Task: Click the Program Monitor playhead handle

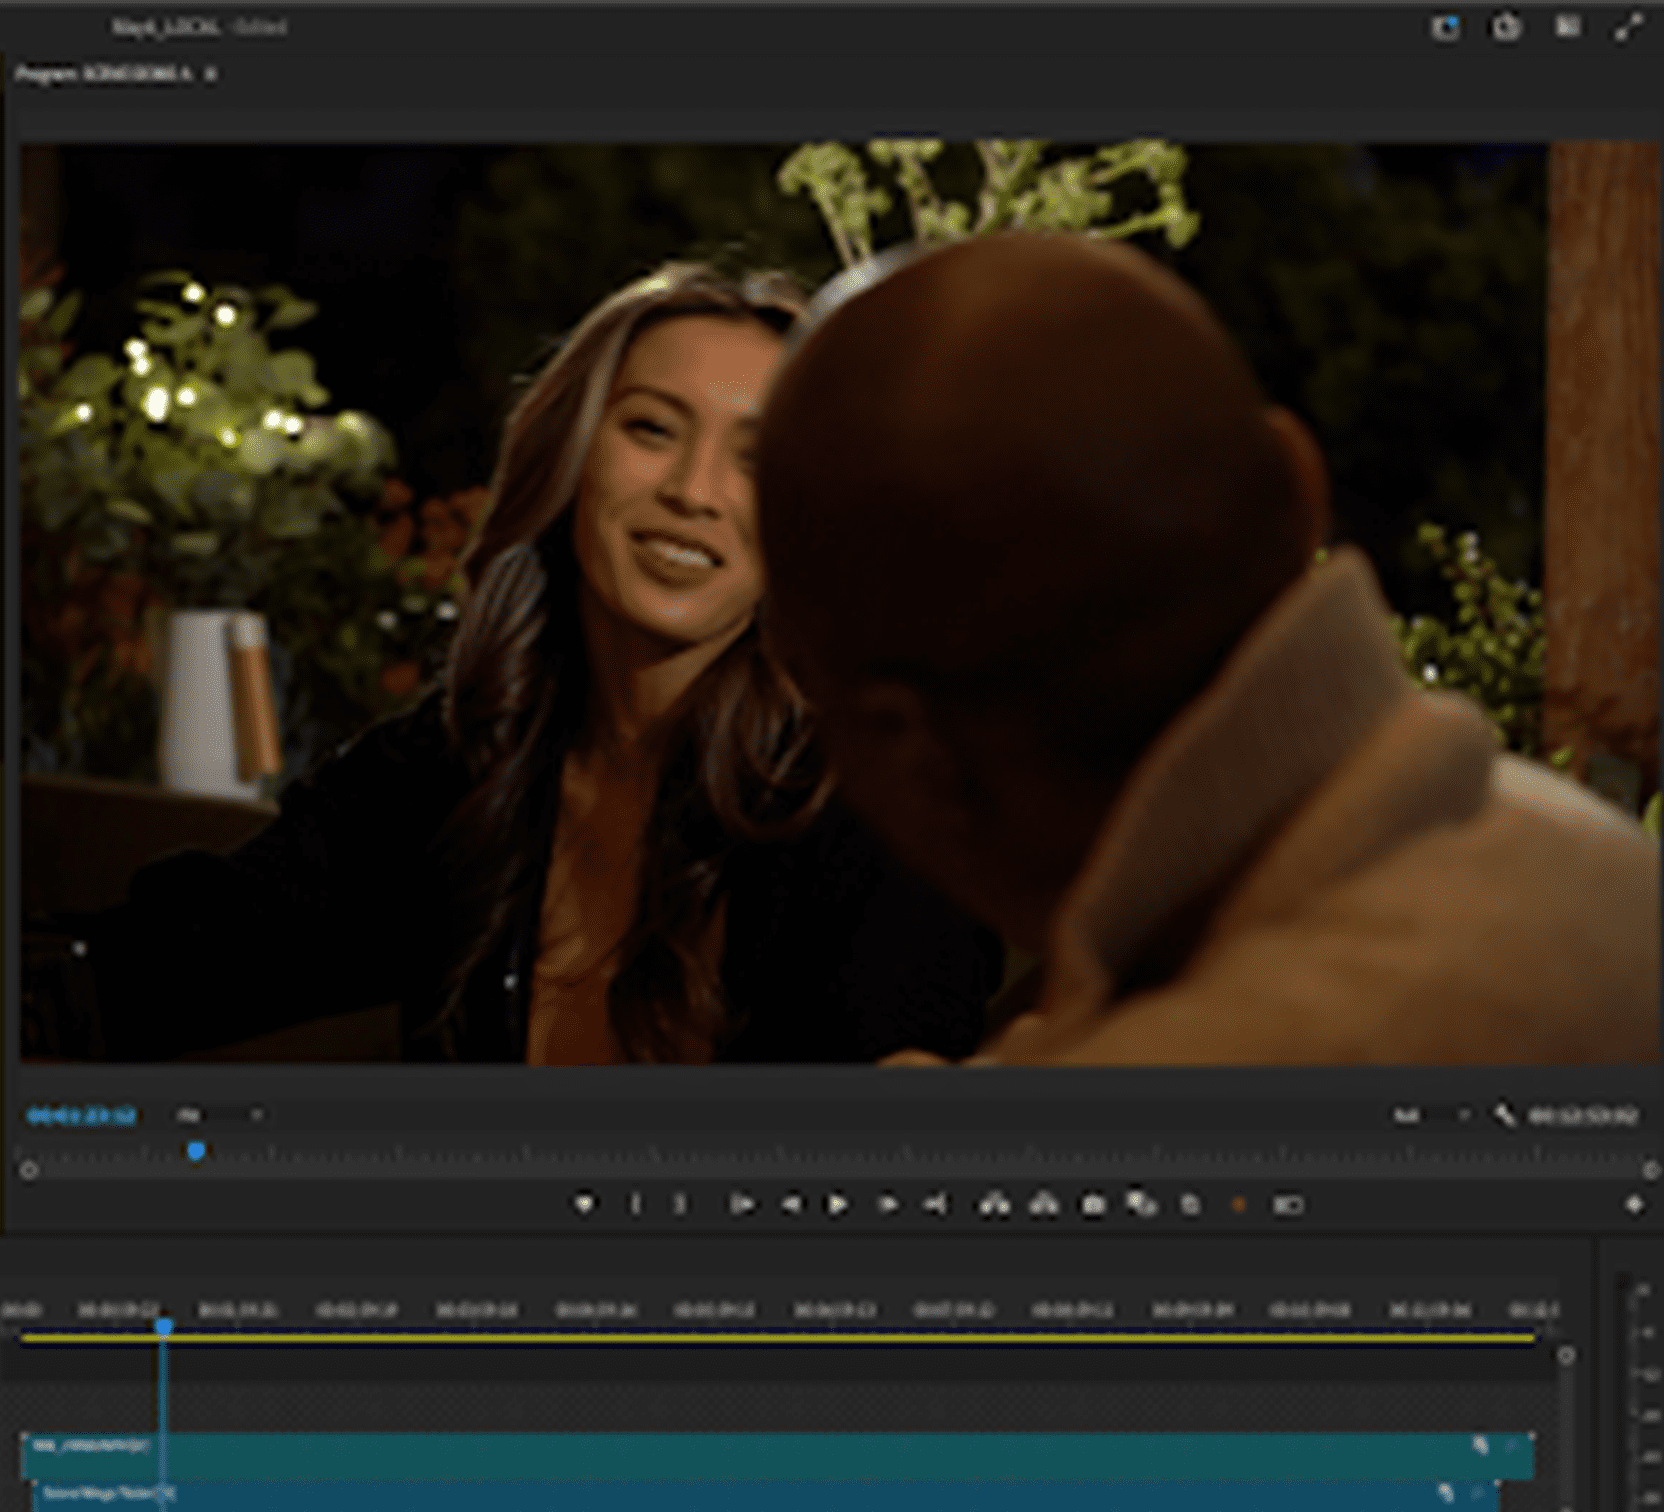Action: point(196,1151)
